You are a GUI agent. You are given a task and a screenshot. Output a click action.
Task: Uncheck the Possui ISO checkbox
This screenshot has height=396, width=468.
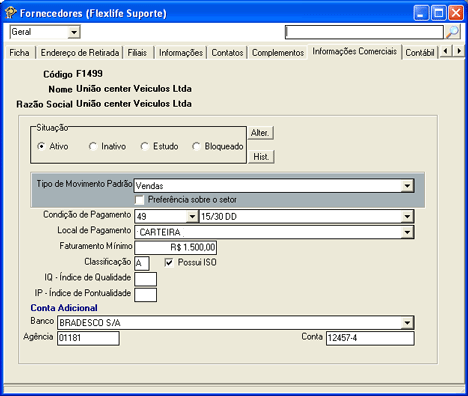tap(169, 263)
